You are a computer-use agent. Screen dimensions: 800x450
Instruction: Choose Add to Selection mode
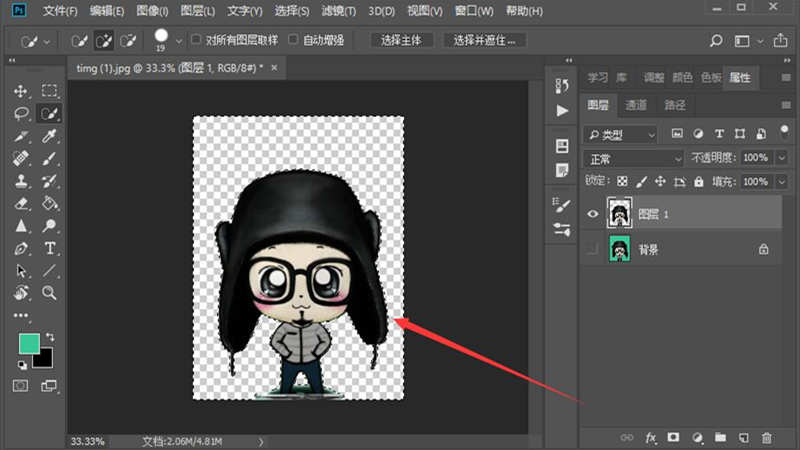(x=104, y=41)
